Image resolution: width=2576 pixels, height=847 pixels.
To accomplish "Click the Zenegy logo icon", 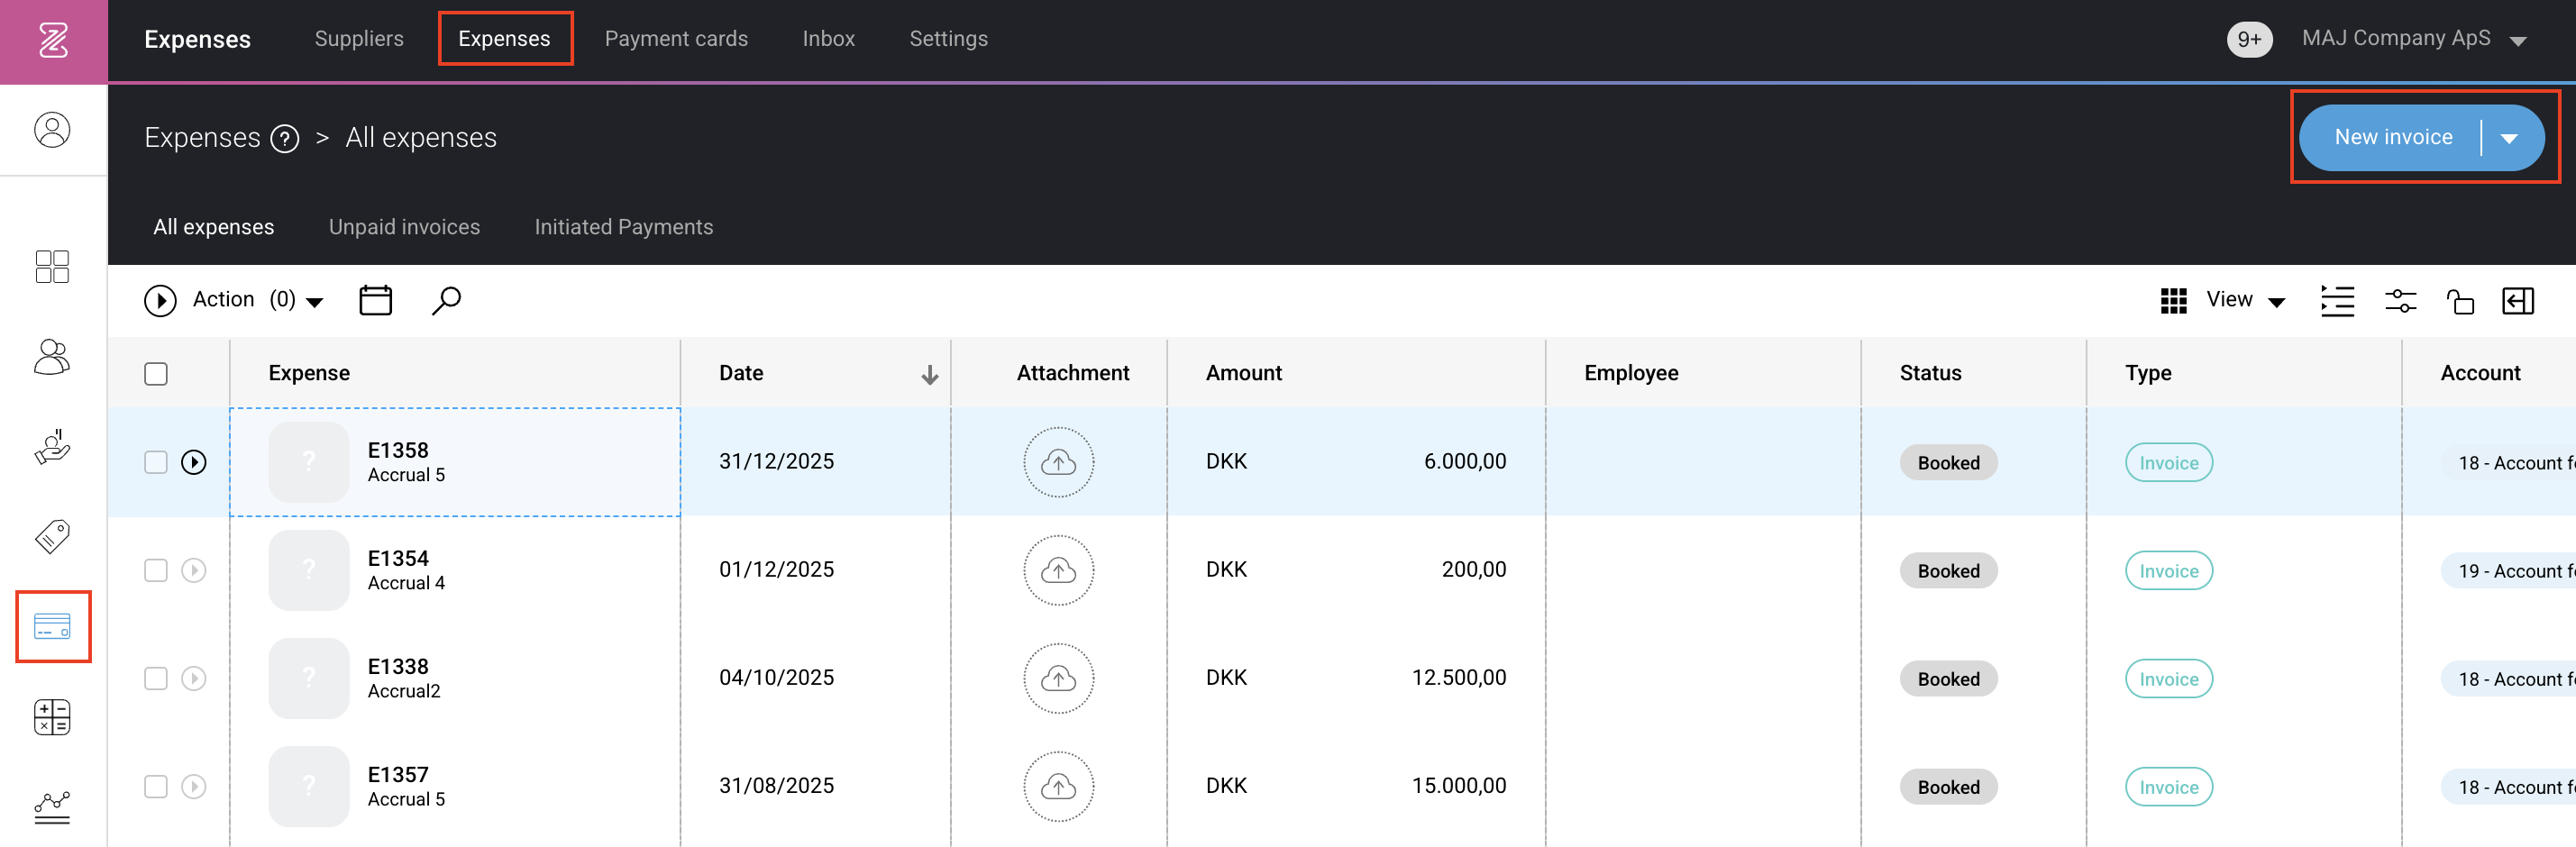I will click(x=53, y=40).
